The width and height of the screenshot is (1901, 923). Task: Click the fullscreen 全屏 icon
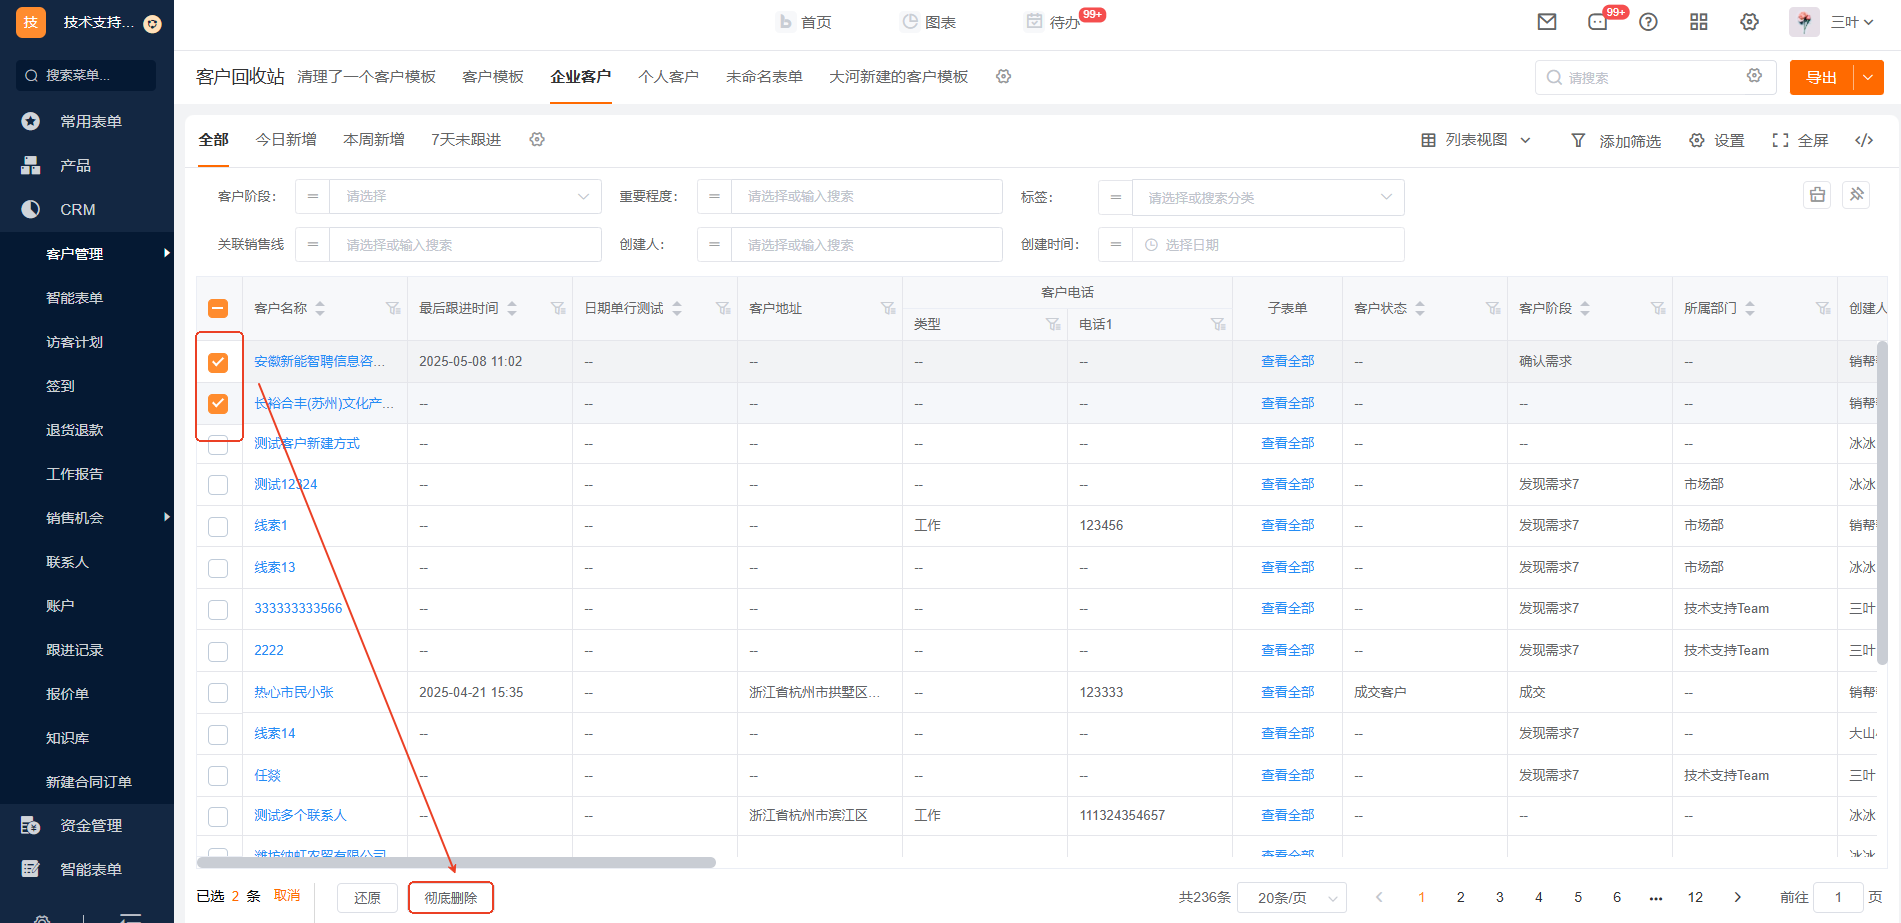coord(1780,141)
